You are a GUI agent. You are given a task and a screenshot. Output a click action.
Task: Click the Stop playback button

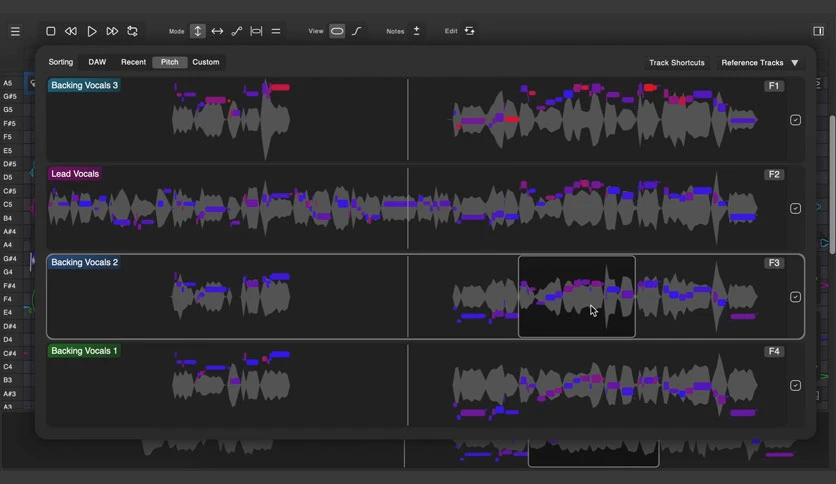click(x=51, y=31)
